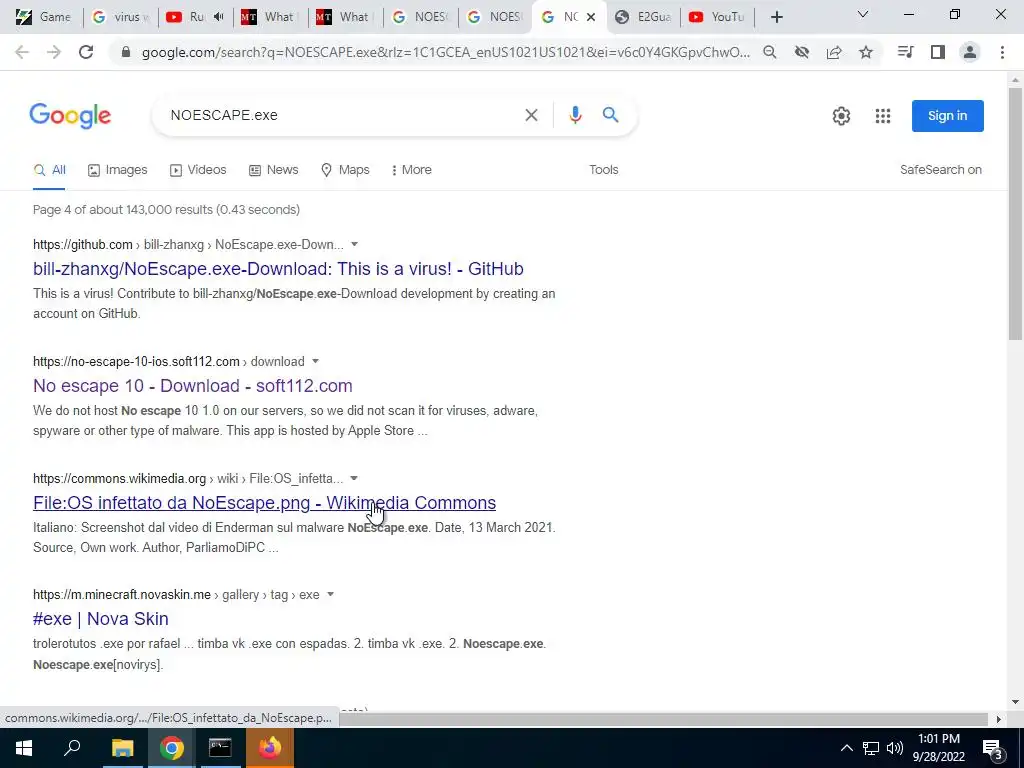Submit search with magnifier icon
The image size is (1024, 768).
[x=611, y=115]
